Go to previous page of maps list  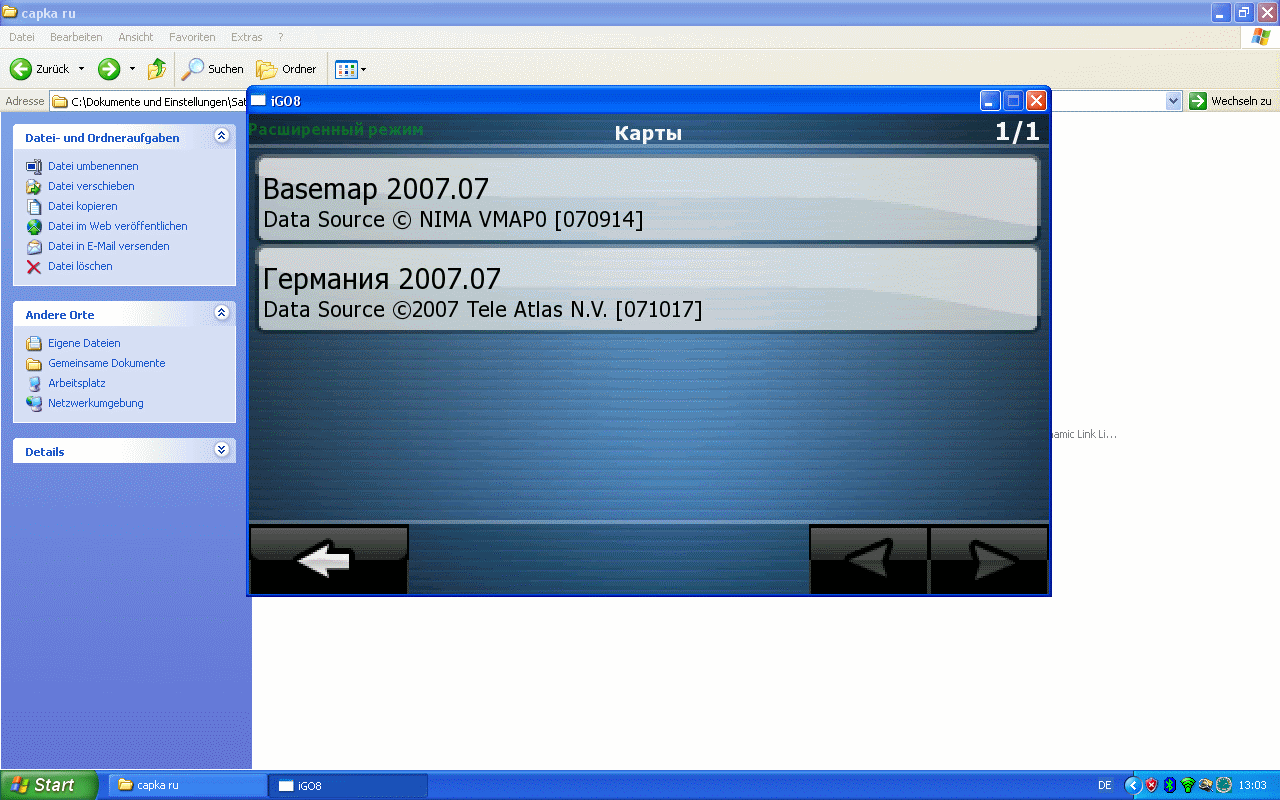tap(868, 560)
